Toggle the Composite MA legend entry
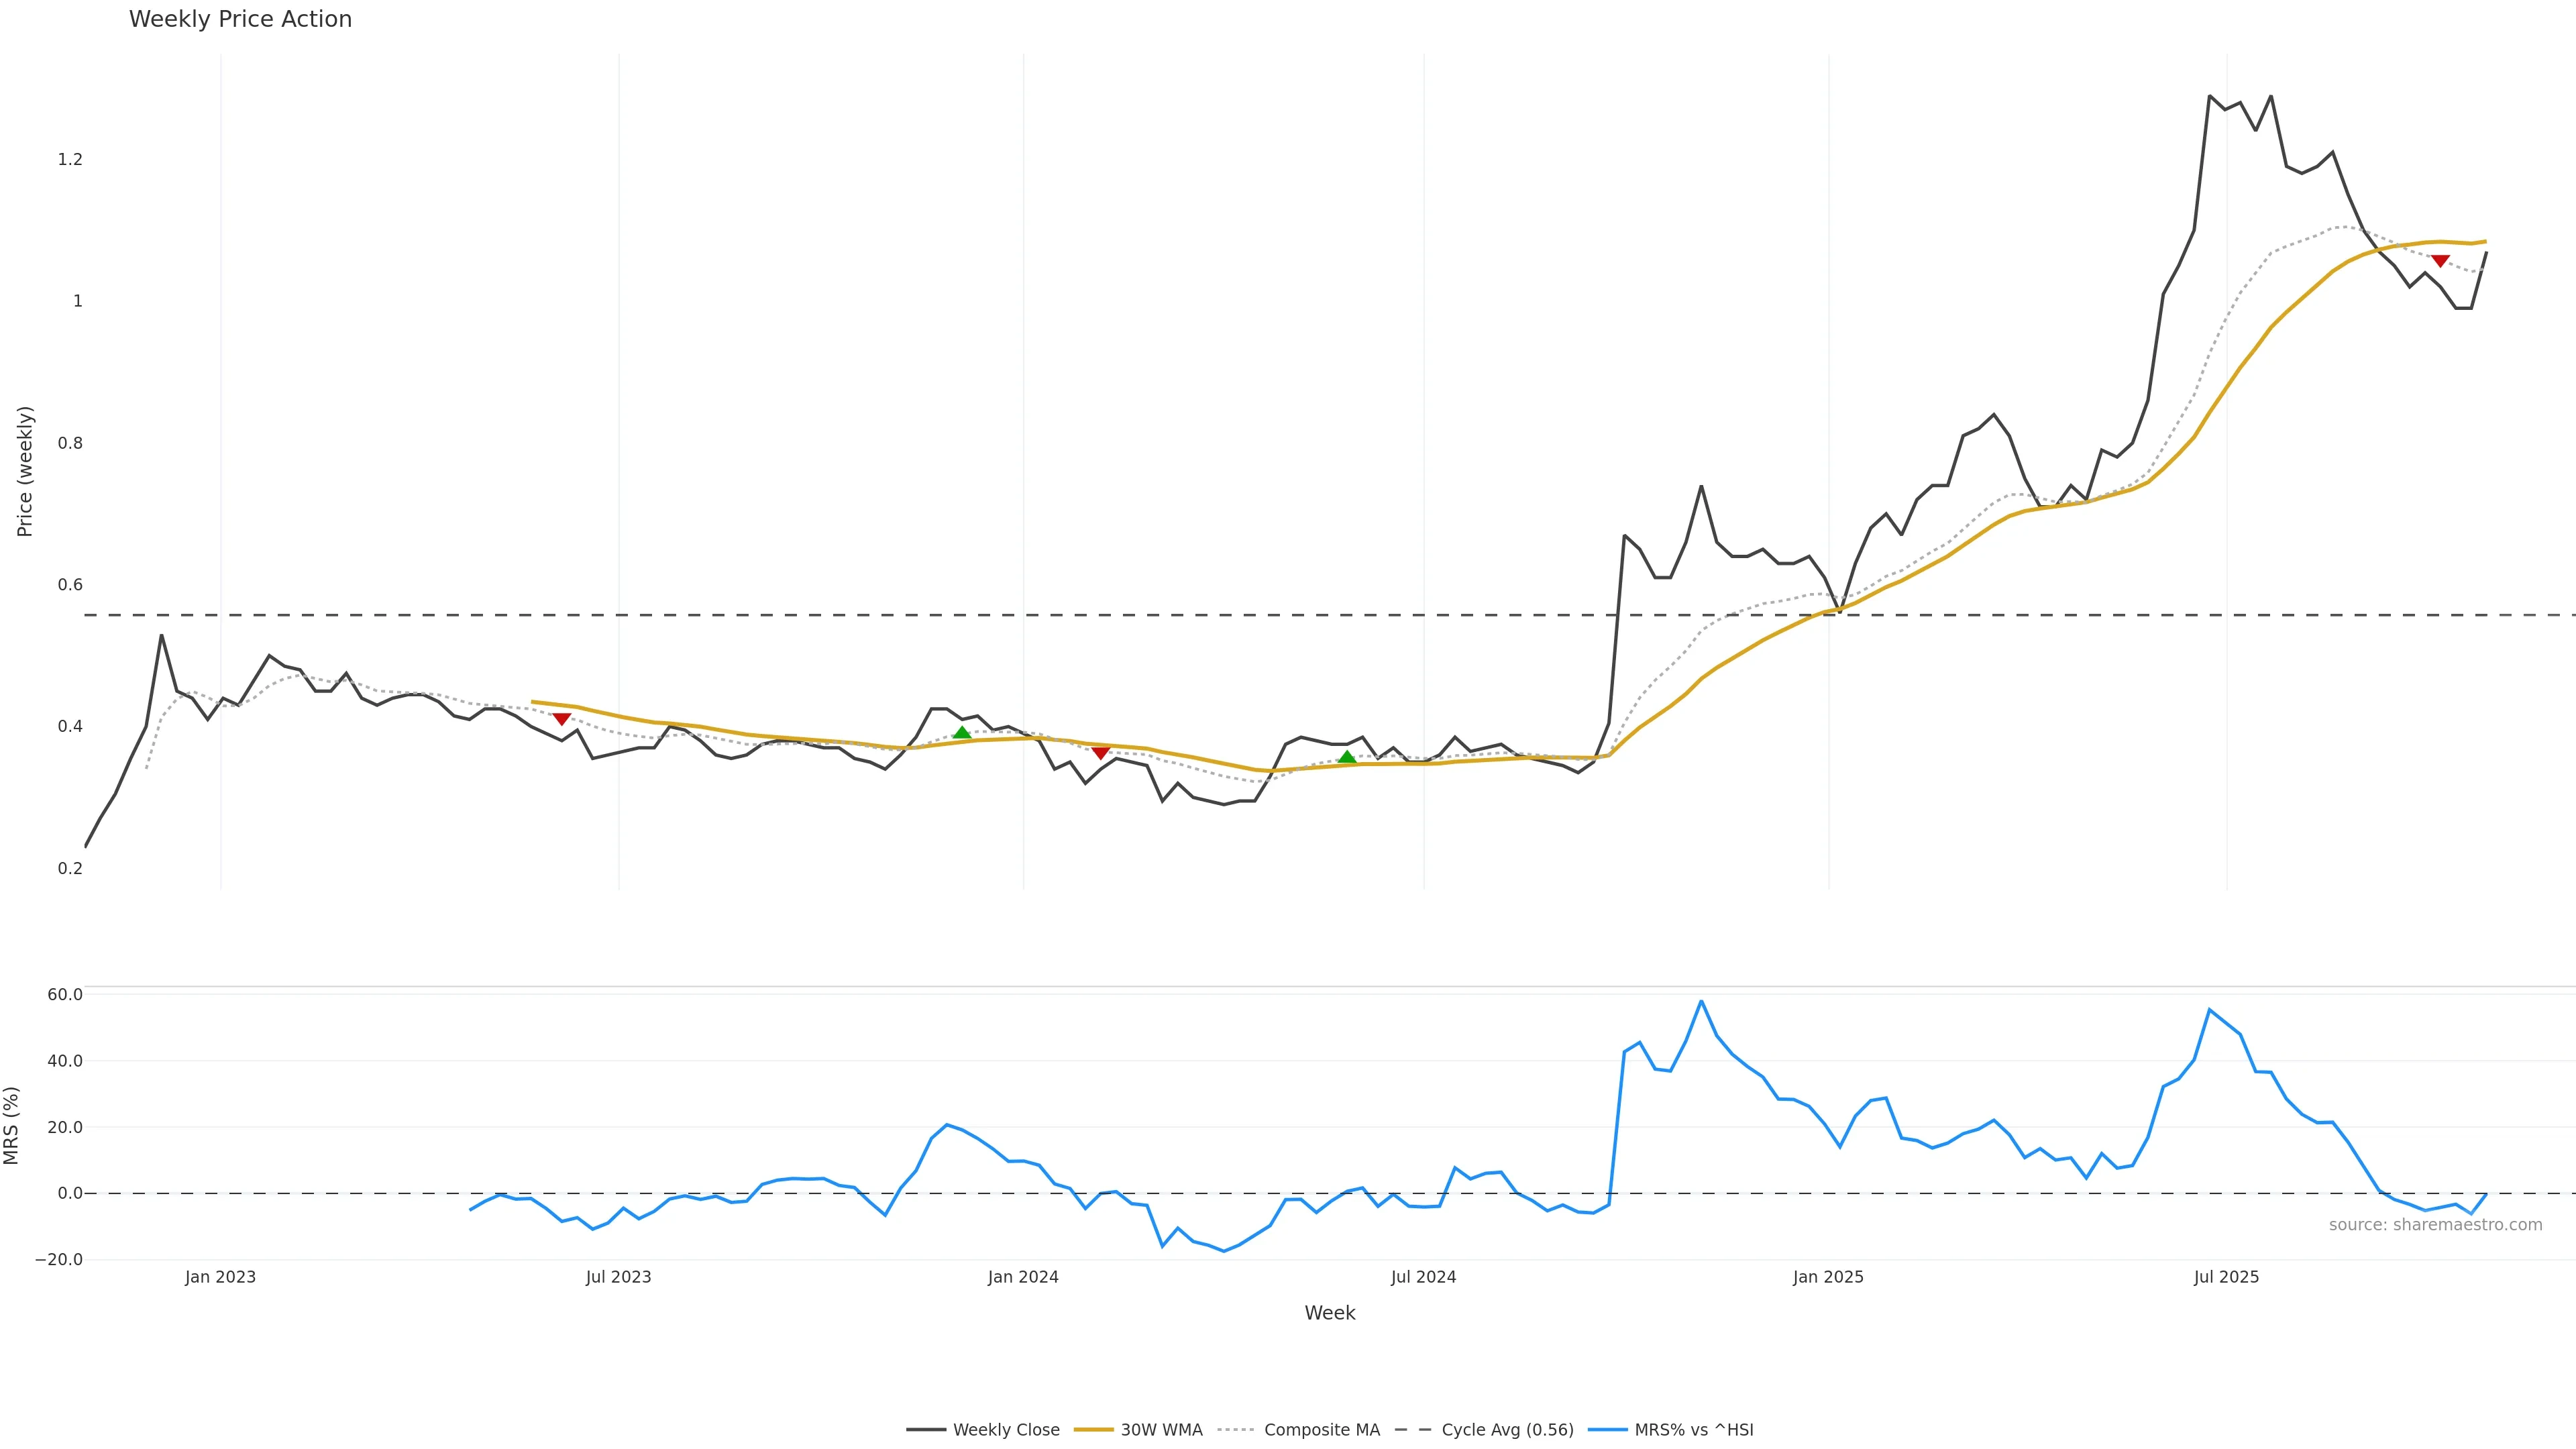The width and height of the screenshot is (2576, 1449). pos(1321,1430)
